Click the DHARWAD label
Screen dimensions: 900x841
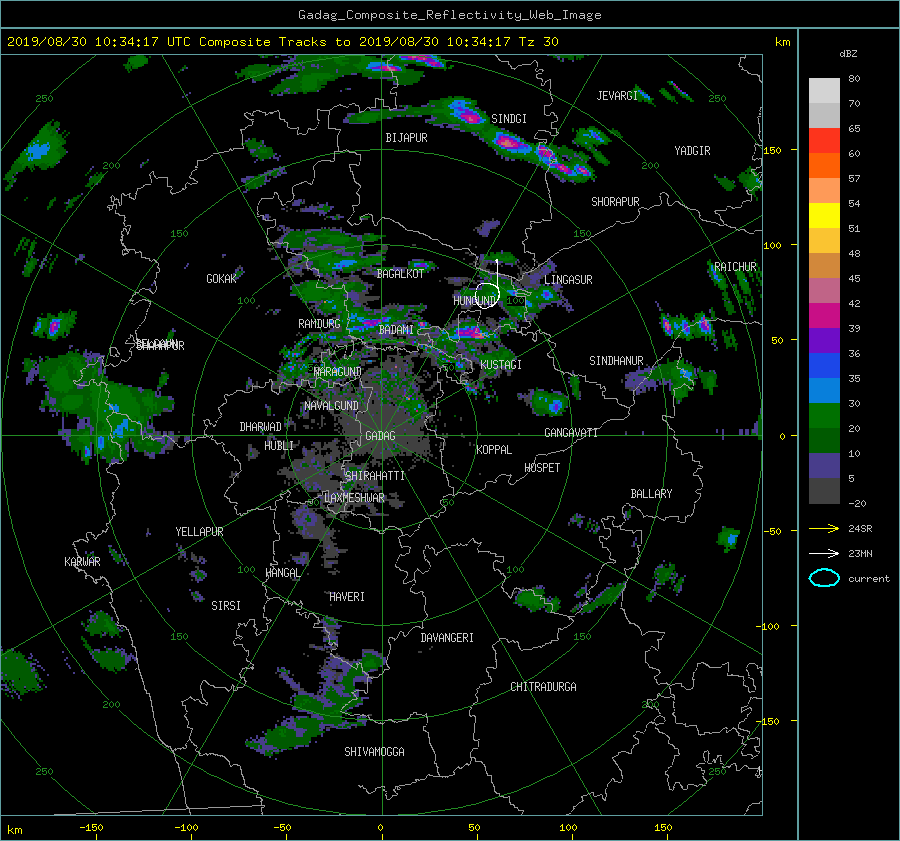(261, 427)
